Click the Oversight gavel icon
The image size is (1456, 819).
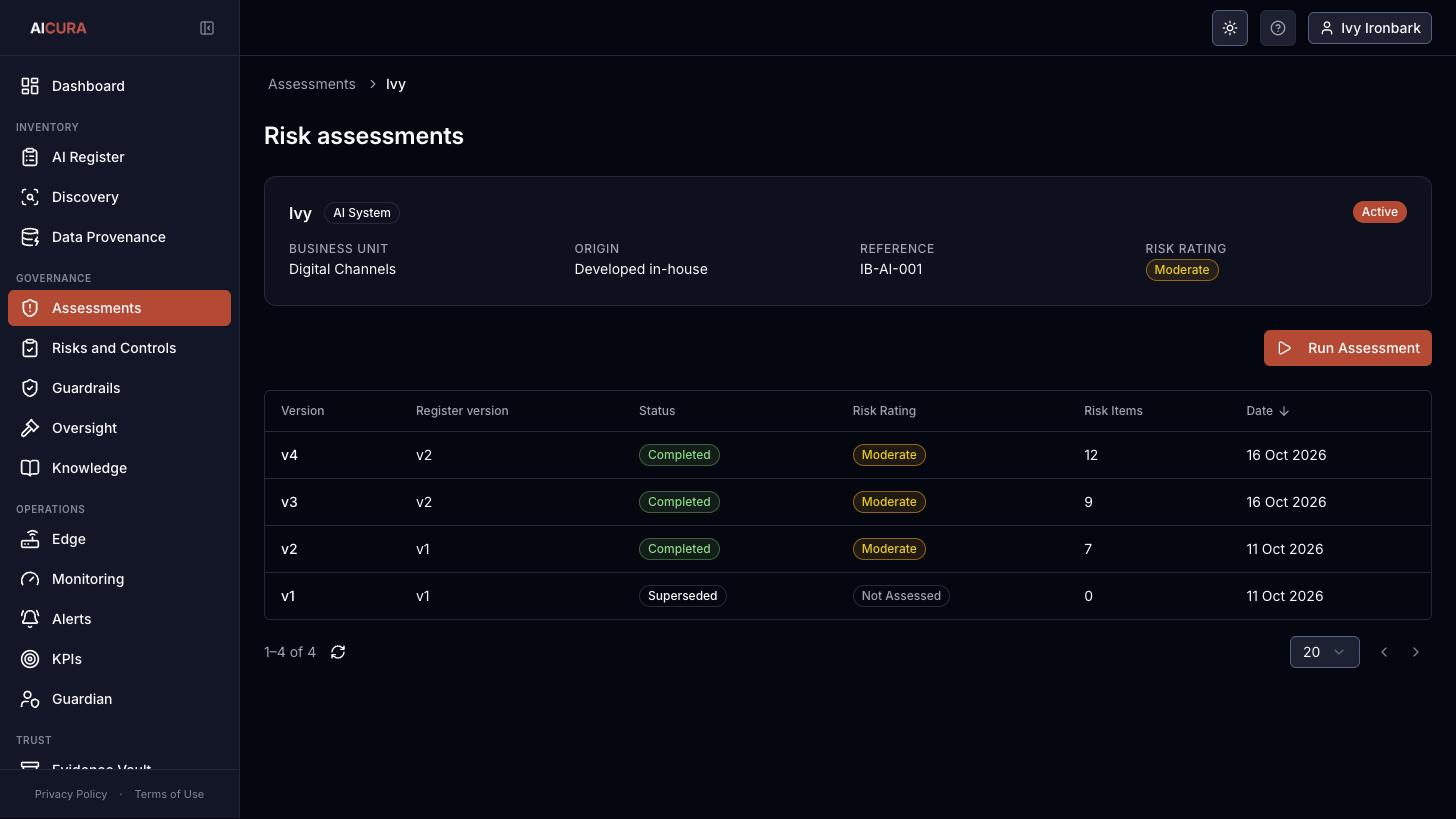pyautogui.click(x=30, y=428)
